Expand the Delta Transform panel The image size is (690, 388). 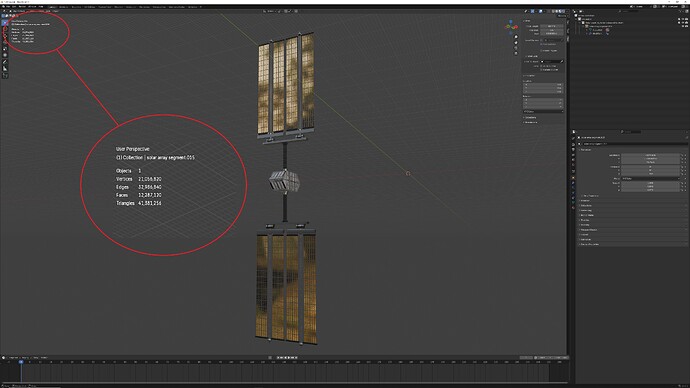591,196
